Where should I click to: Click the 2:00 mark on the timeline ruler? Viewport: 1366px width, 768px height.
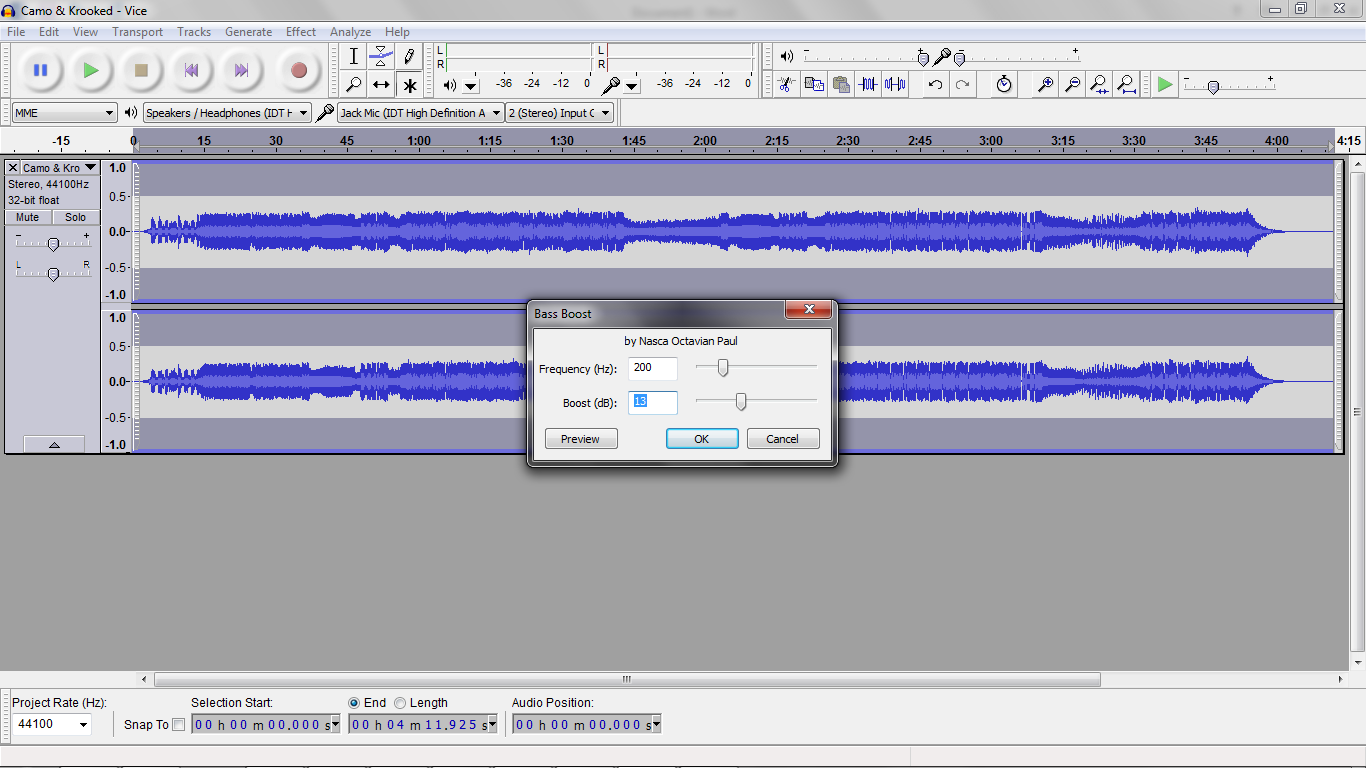click(705, 141)
